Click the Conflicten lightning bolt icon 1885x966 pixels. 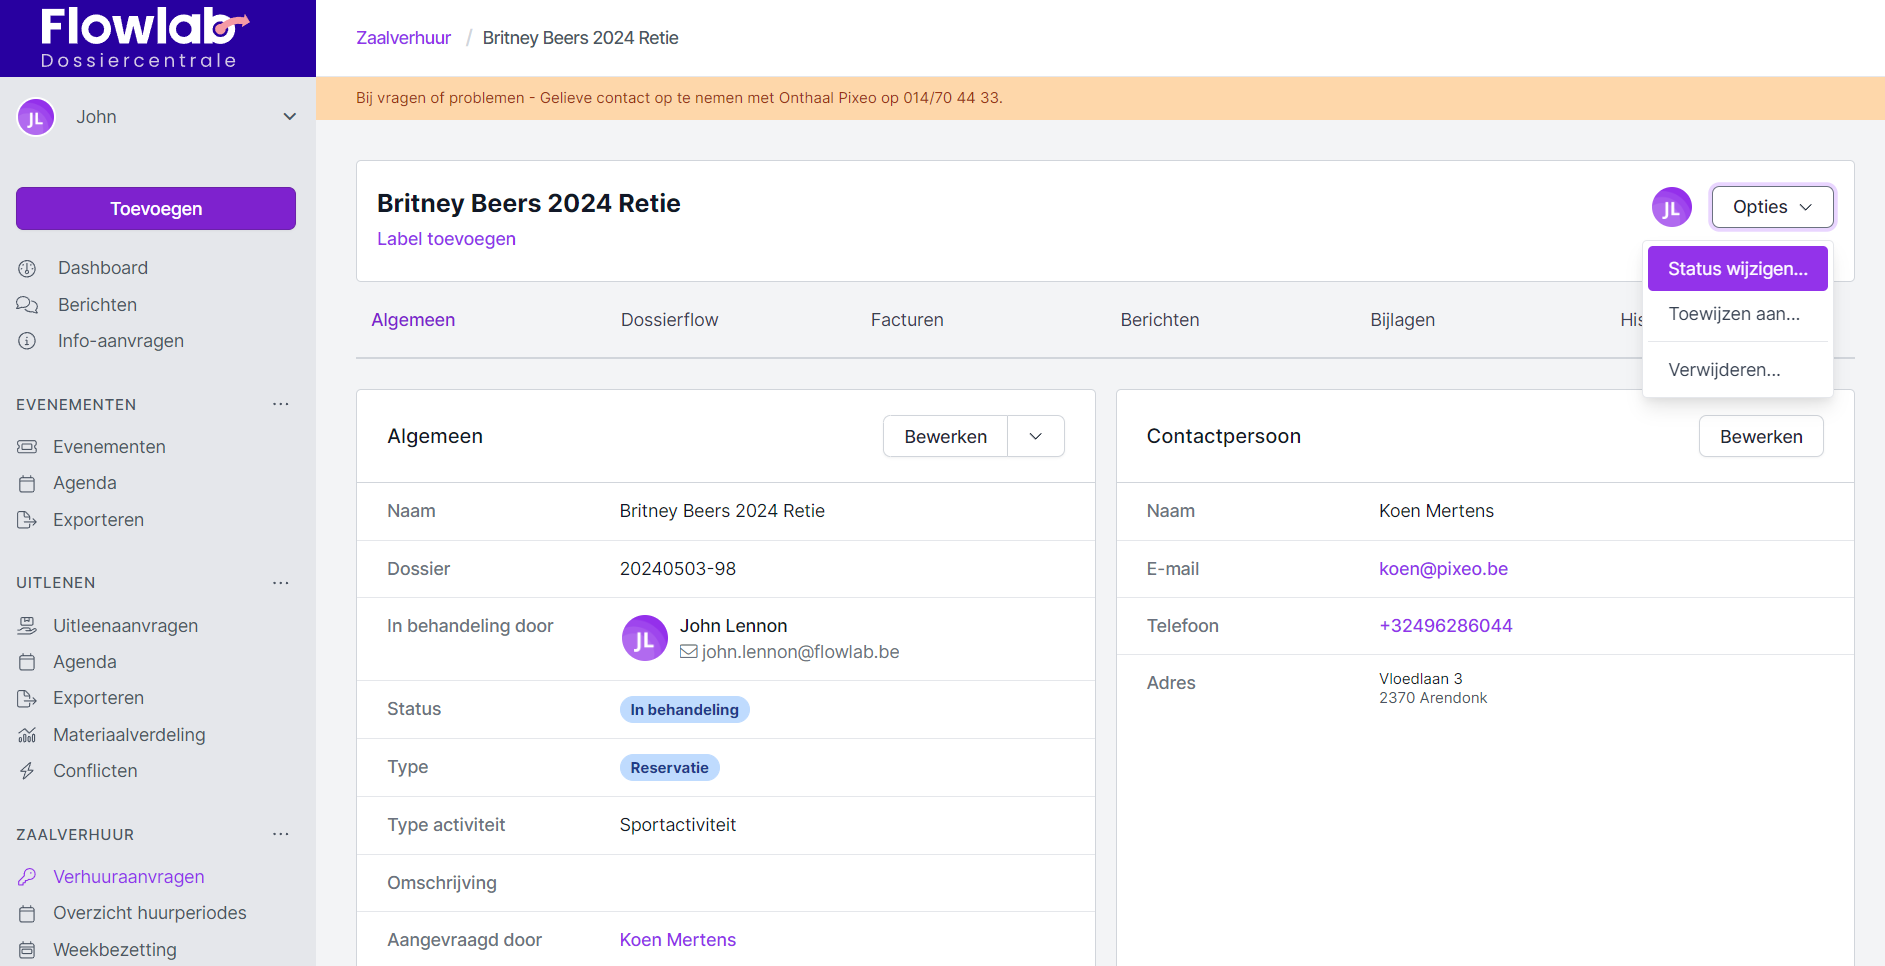(x=27, y=771)
